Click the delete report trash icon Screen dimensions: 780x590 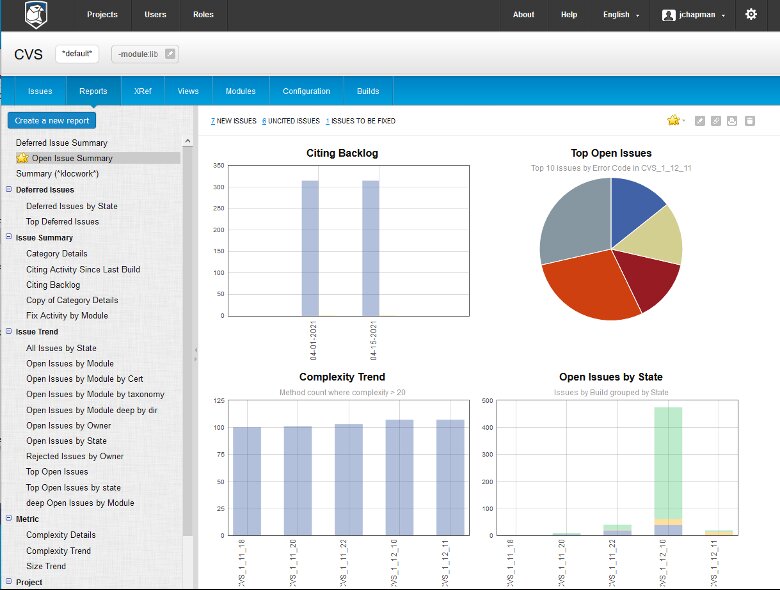tap(750, 121)
